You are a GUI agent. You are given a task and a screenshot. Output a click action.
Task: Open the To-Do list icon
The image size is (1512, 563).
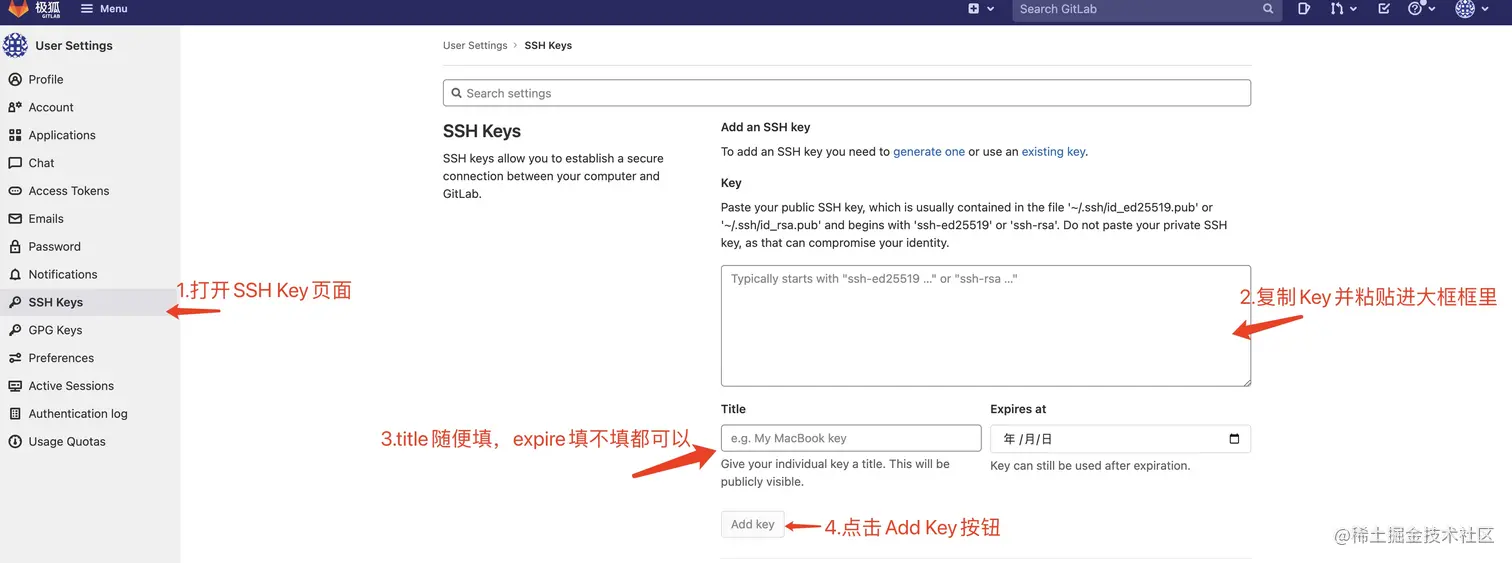(x=1384, y=8)
